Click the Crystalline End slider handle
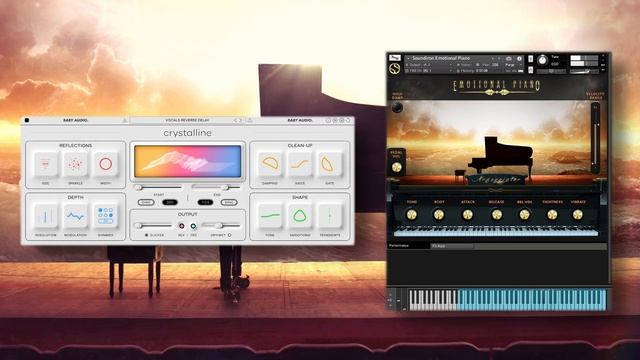The image size is (640, 360). click(x=224, y=187)
